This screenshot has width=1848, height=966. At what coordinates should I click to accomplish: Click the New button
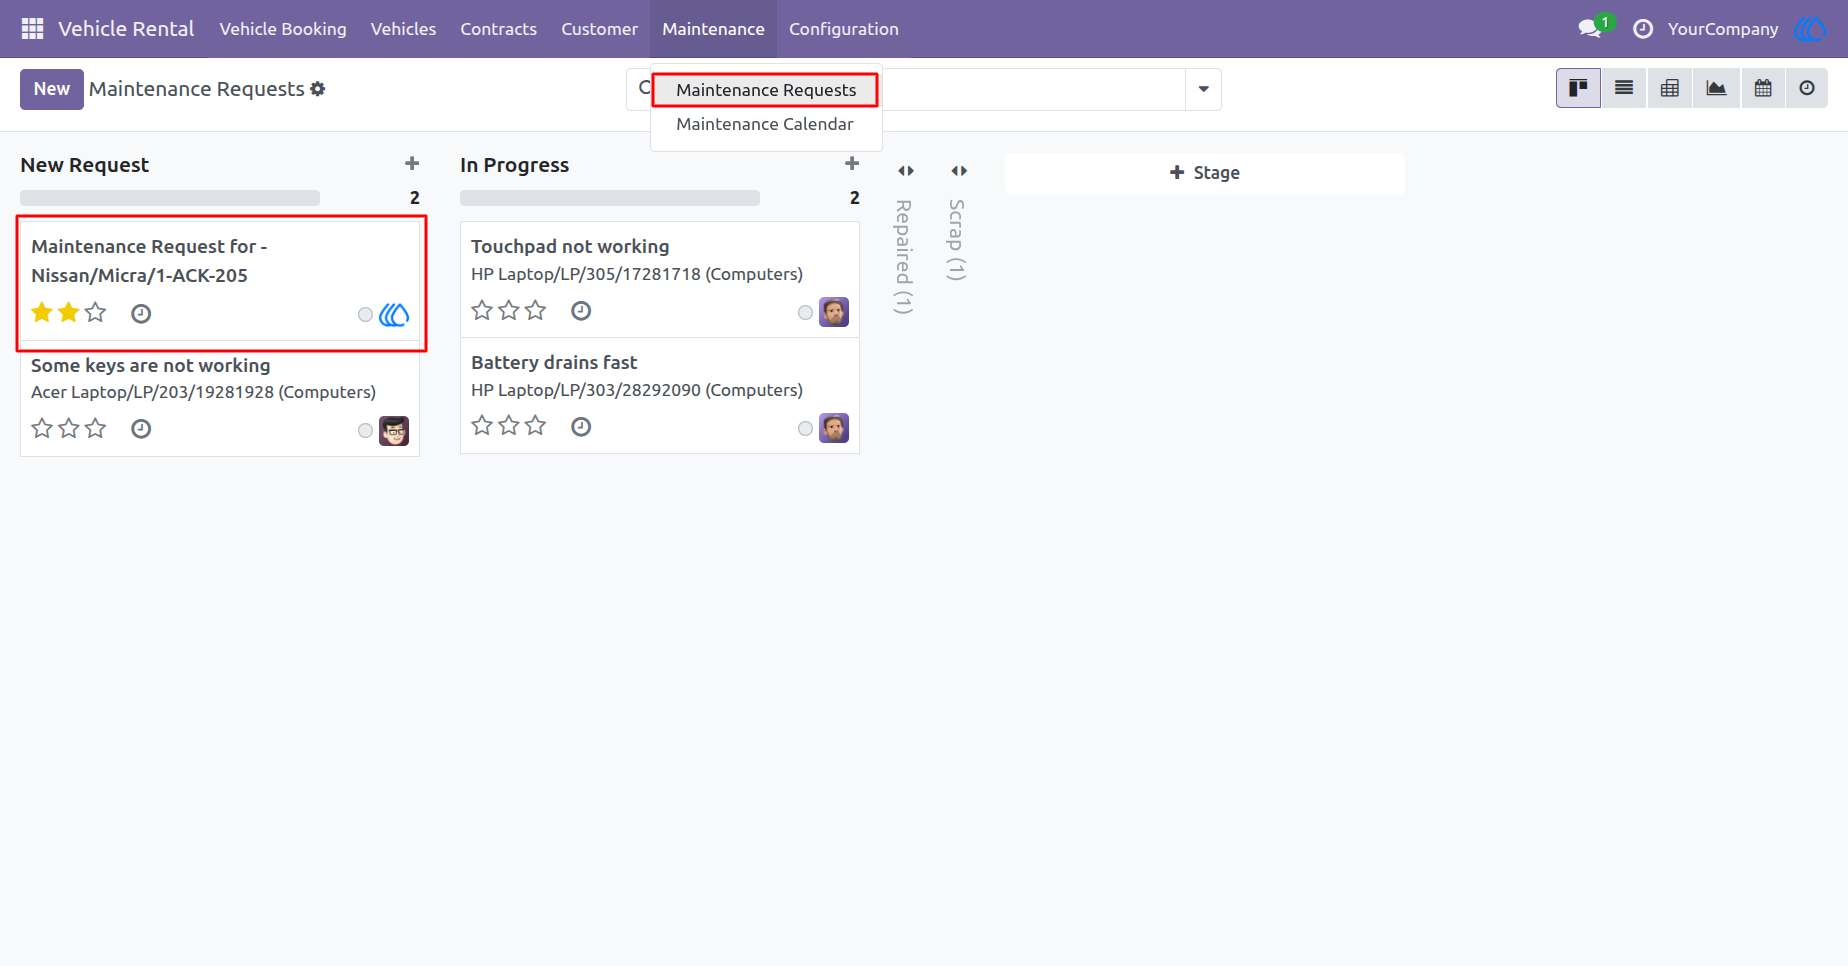coord(52,89)
